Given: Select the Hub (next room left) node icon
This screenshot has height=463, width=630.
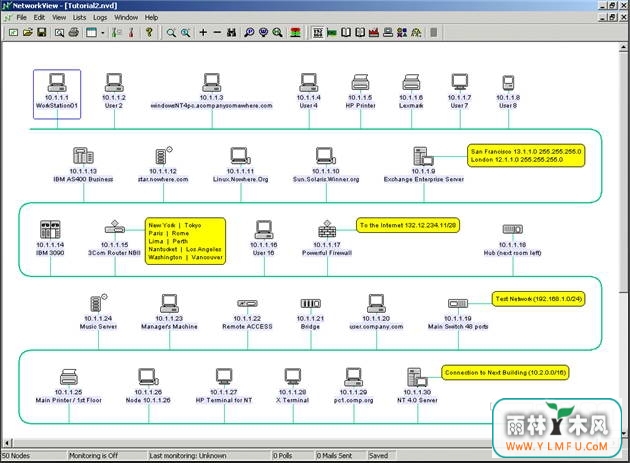Looking at the screenshot, I should point(513,229).
